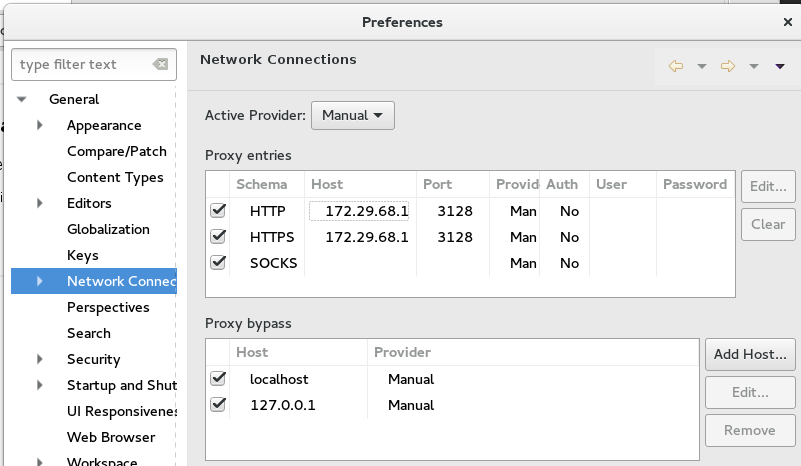Click the Host column header in Proxy entries
This screenshot has height=466, width=801.
[x=360, y=184]
